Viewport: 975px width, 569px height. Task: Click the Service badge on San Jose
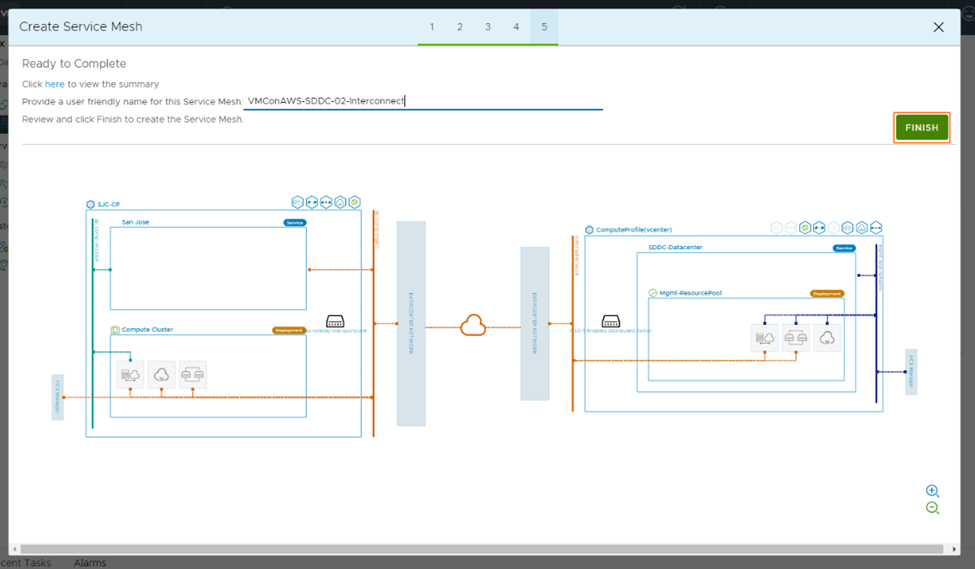(295, 223)
